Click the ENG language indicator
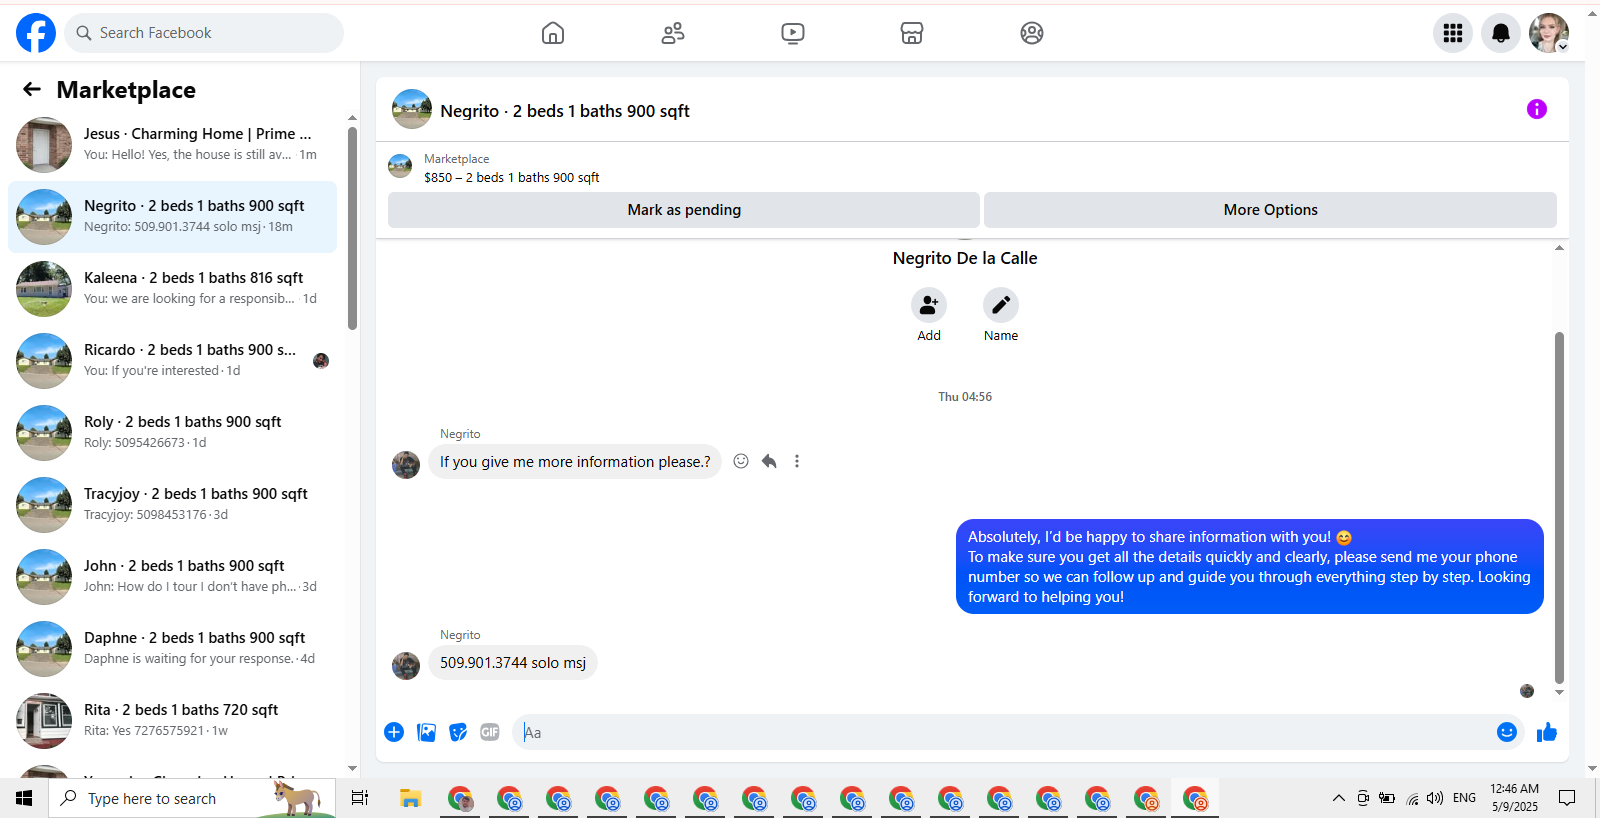The width and height of the screenshot is (1600, 818). pos(1465,798)
